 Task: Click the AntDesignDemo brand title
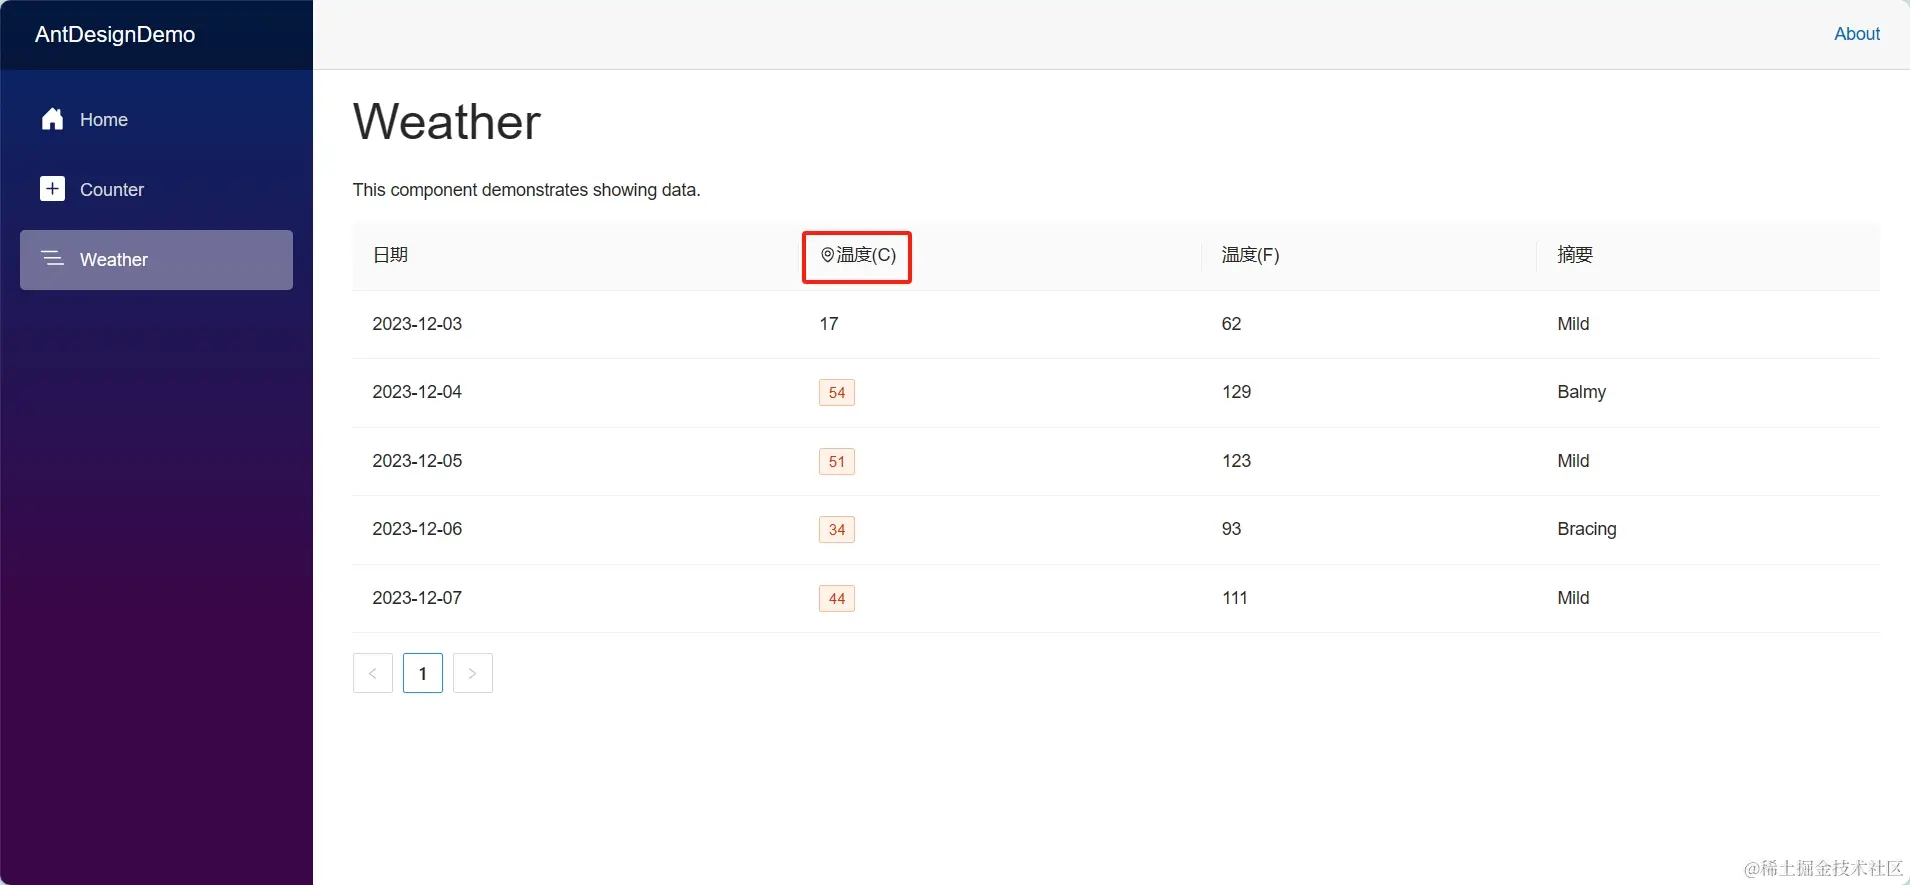click(115, 35)
